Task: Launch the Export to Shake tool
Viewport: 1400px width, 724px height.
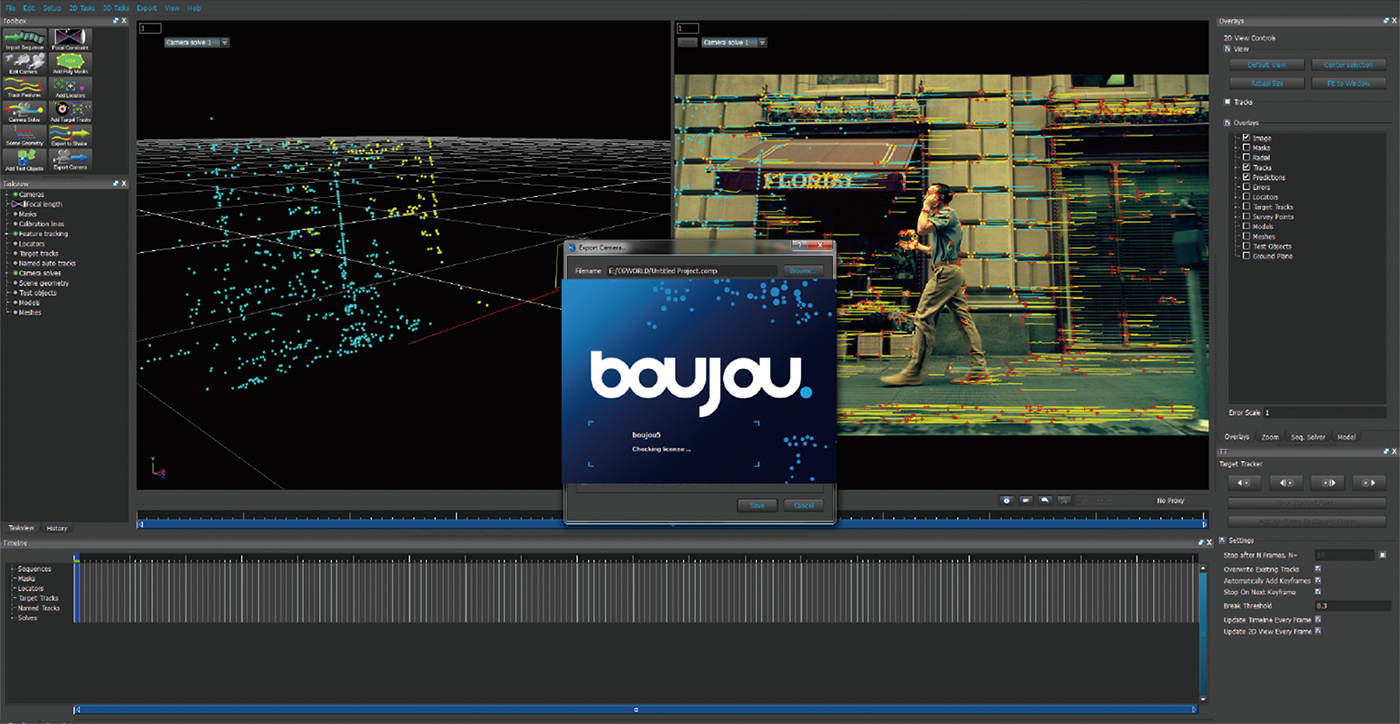Action: coord(70,136)
